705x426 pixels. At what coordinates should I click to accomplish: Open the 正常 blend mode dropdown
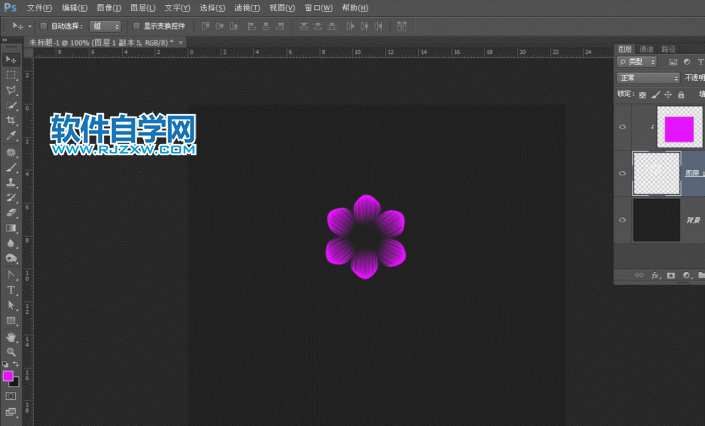coord(648,77)
